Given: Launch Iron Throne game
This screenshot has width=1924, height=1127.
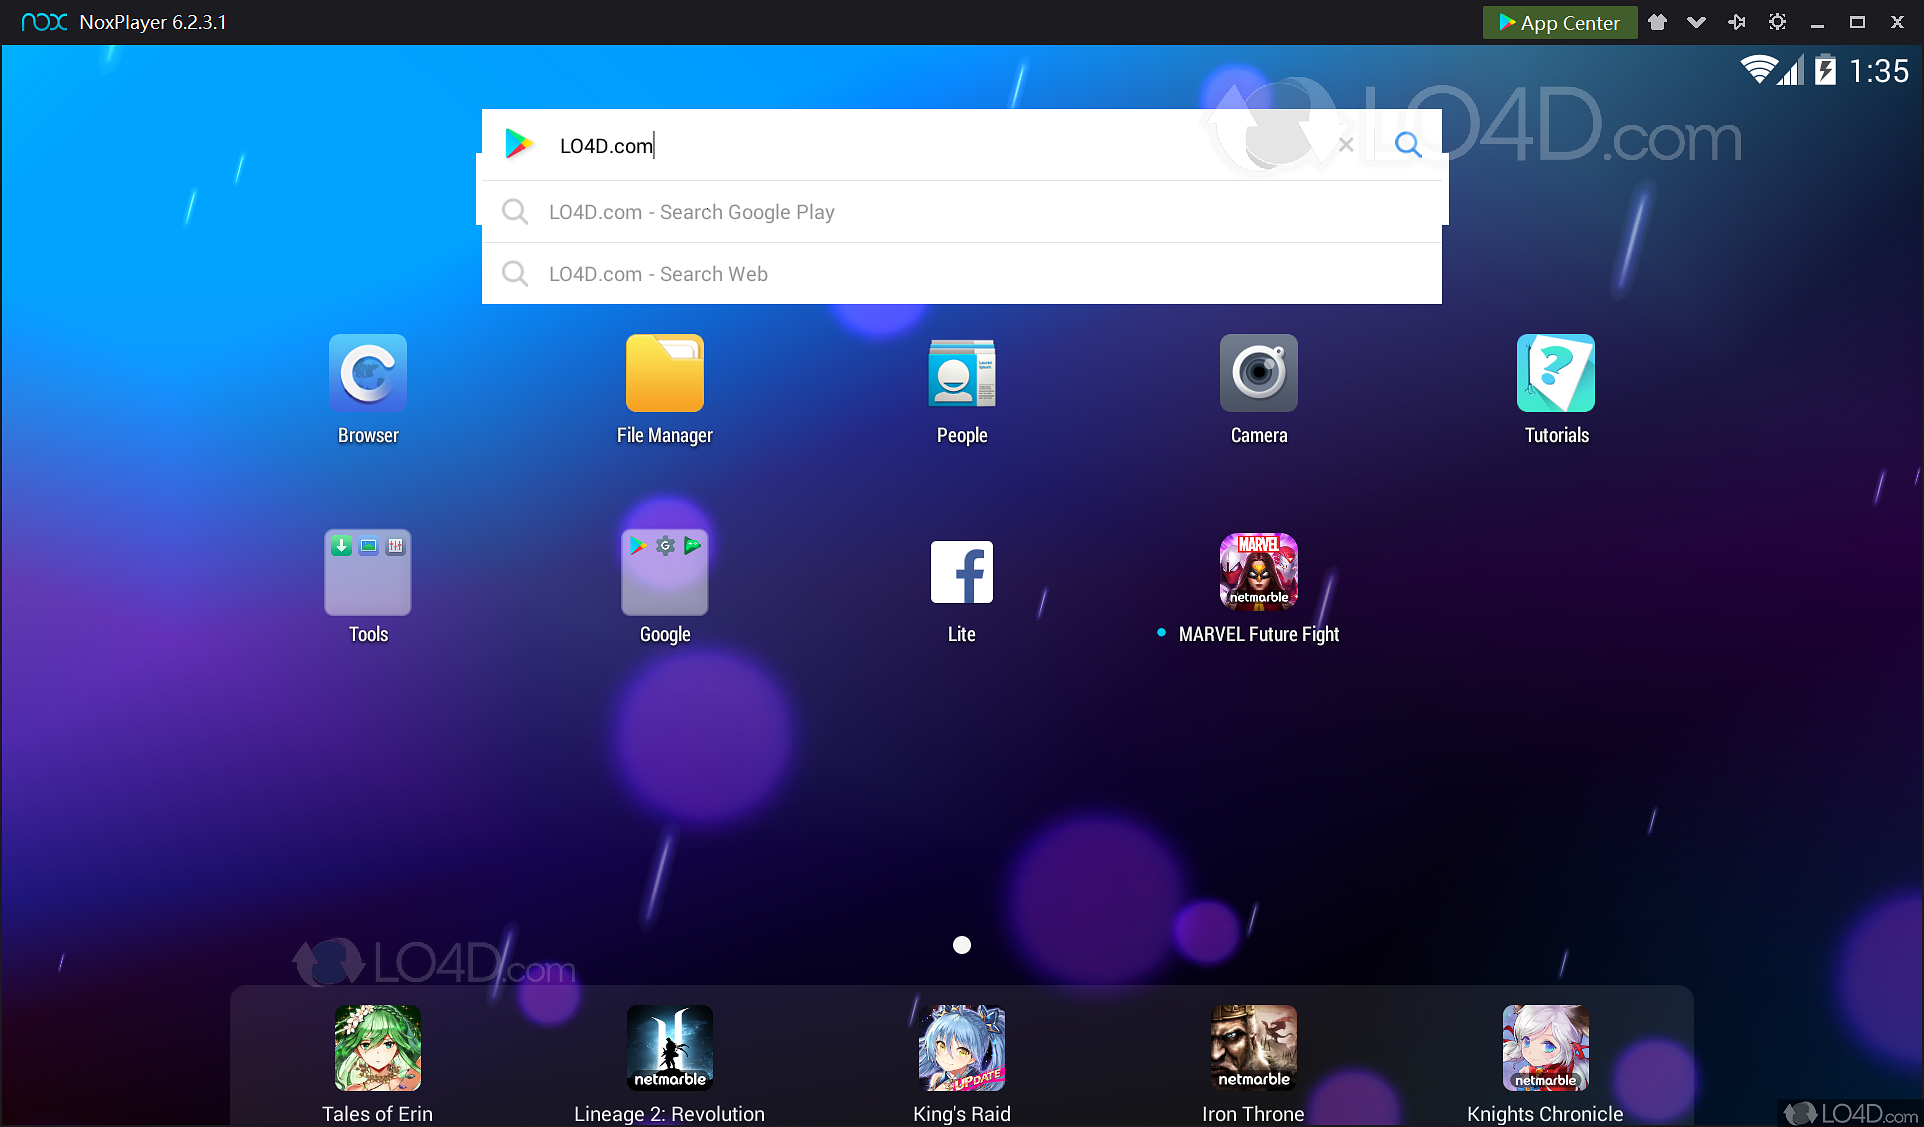Looking at the screenshot, I should point(1253,1048).
